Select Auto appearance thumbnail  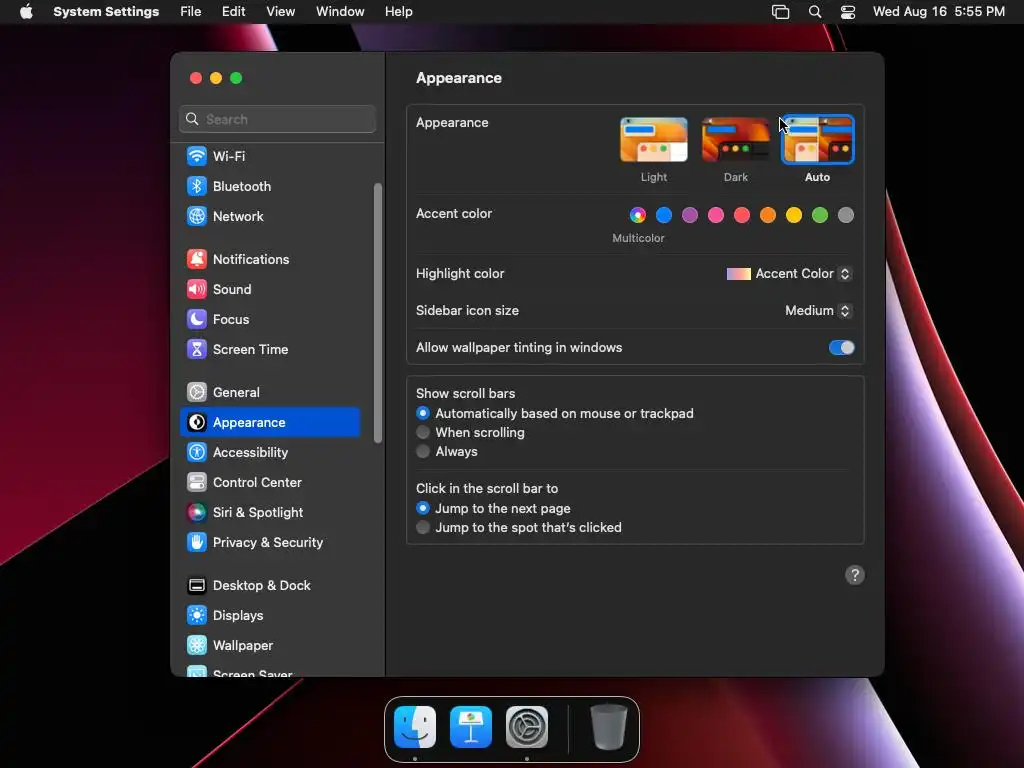coord(818,140)
